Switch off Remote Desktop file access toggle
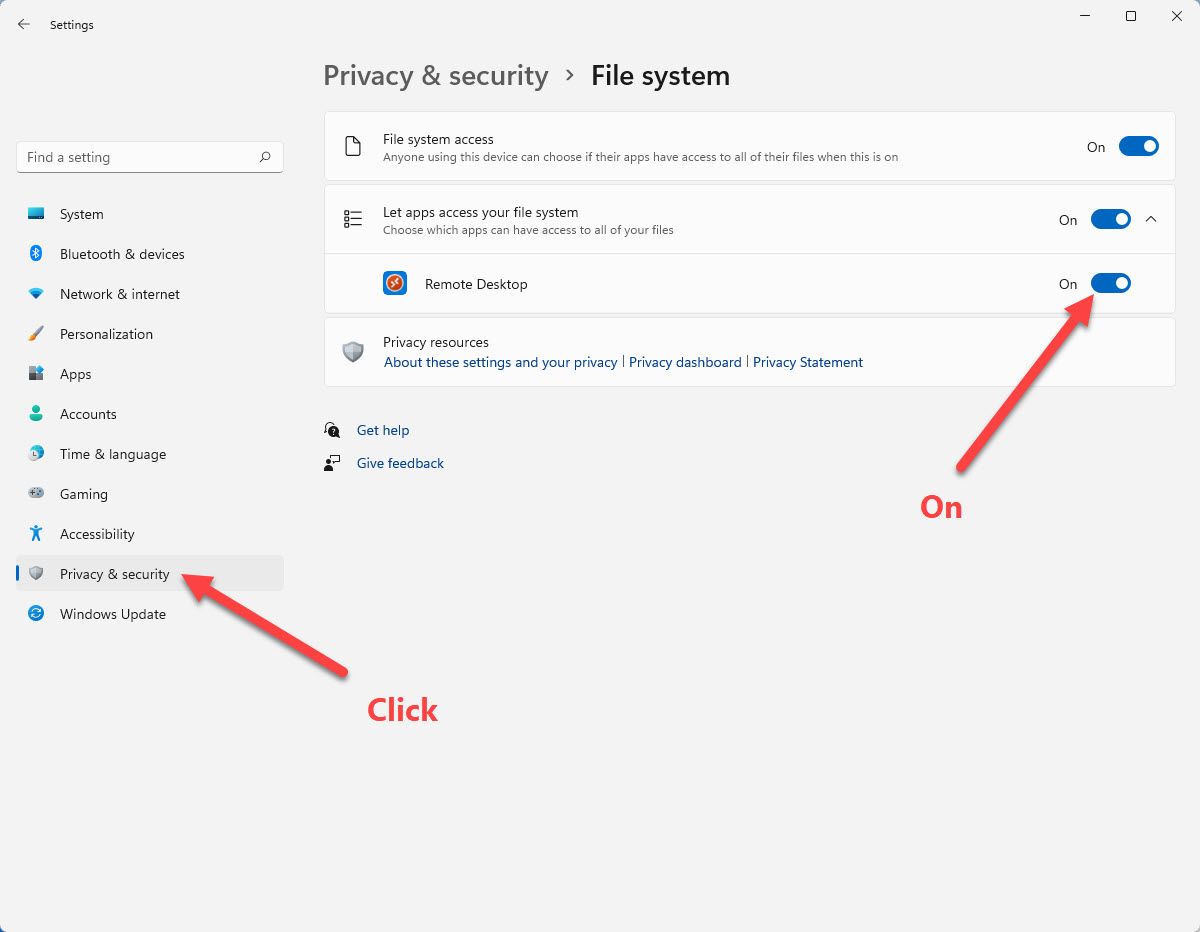The image size is (1200, 932). click(x=1110, y=284)
